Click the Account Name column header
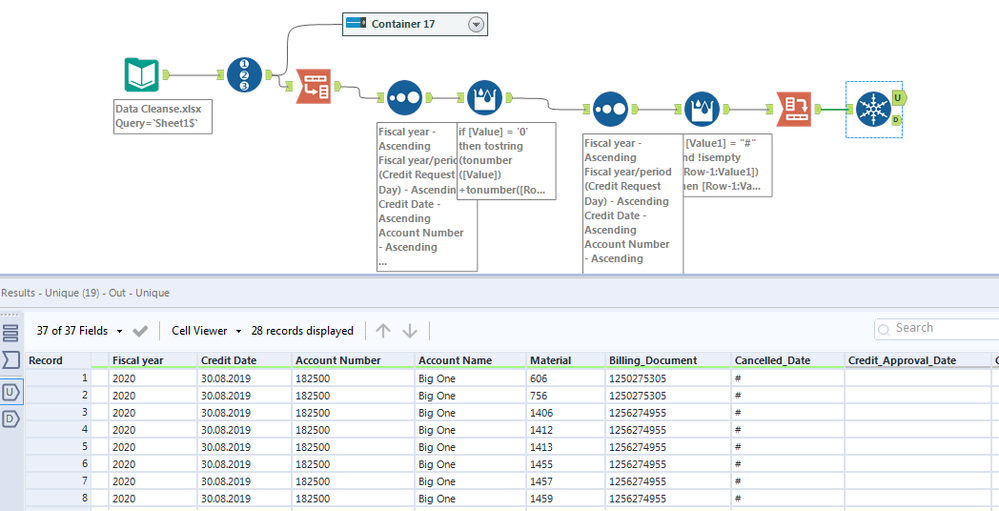This screenshot has height=511, width=999. coord(470,361)
